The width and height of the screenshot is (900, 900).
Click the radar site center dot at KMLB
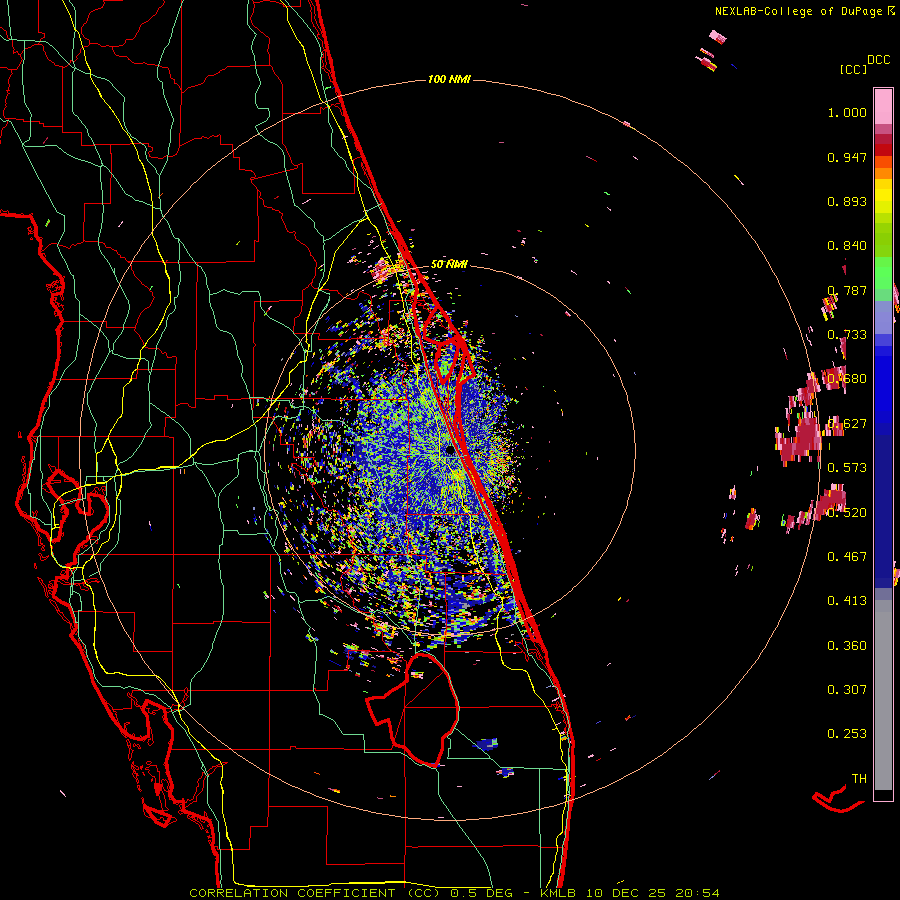pyautogui.click(x=451, y=451)
